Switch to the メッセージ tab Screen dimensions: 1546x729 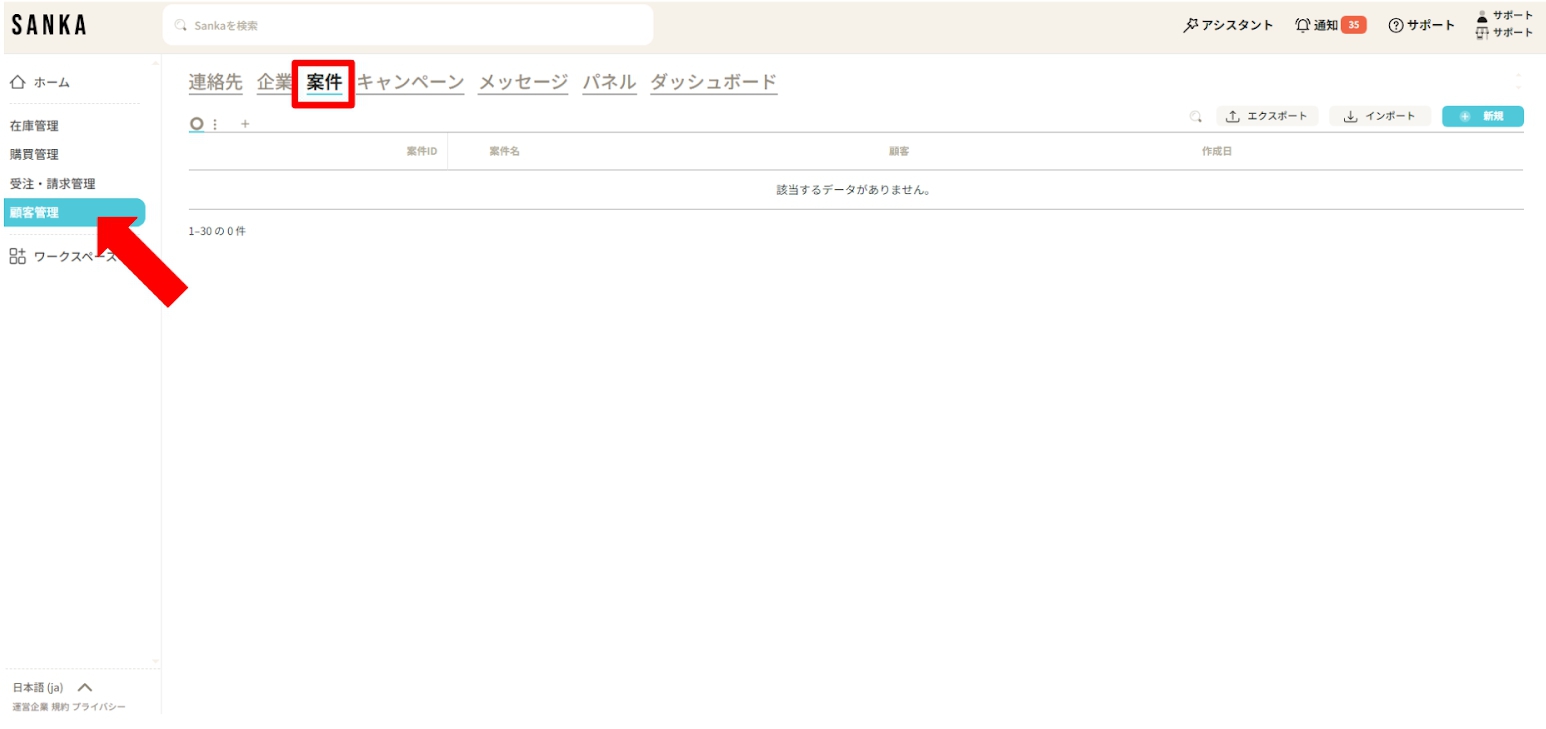click(523, 82)
